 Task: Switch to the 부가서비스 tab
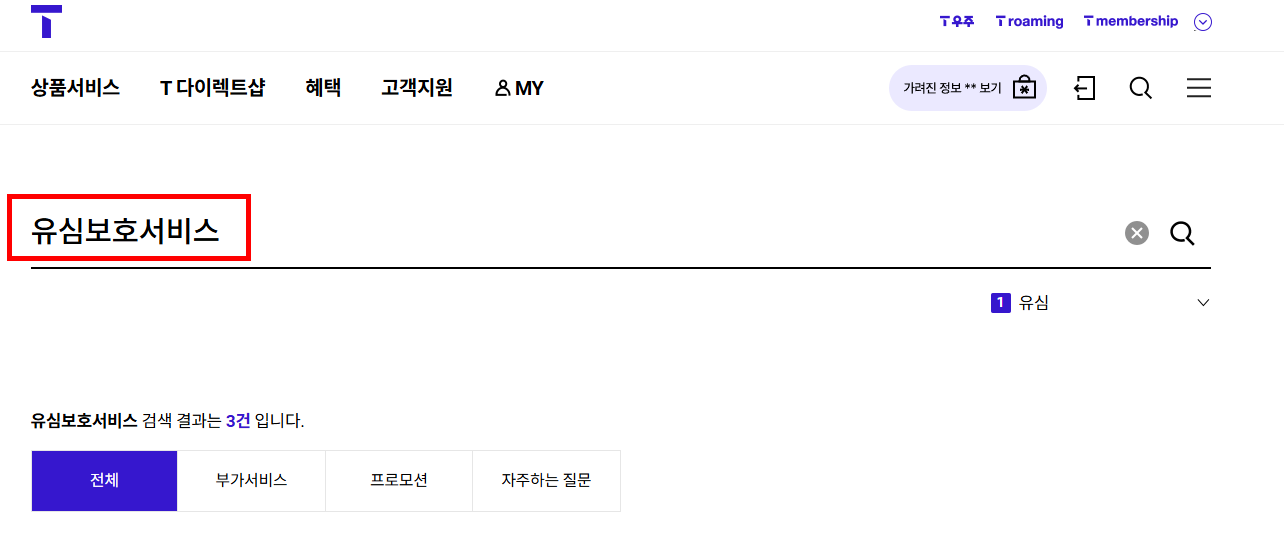click(251, 481)
